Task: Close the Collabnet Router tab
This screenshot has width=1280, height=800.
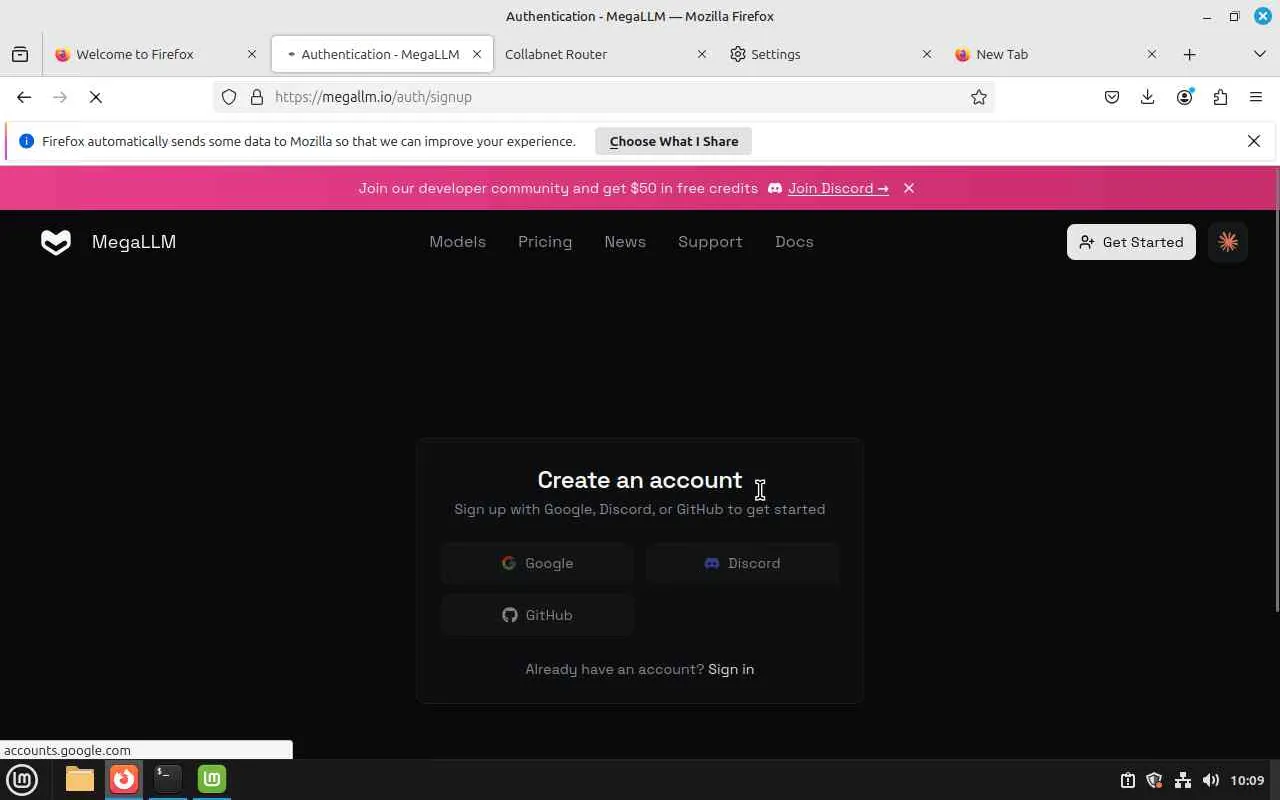Action: click(702, 54)
